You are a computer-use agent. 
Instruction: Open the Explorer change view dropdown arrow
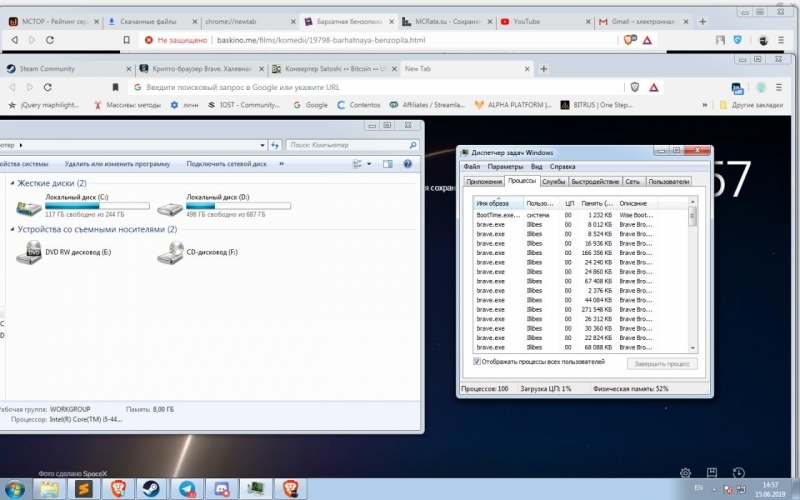[369, 164]
